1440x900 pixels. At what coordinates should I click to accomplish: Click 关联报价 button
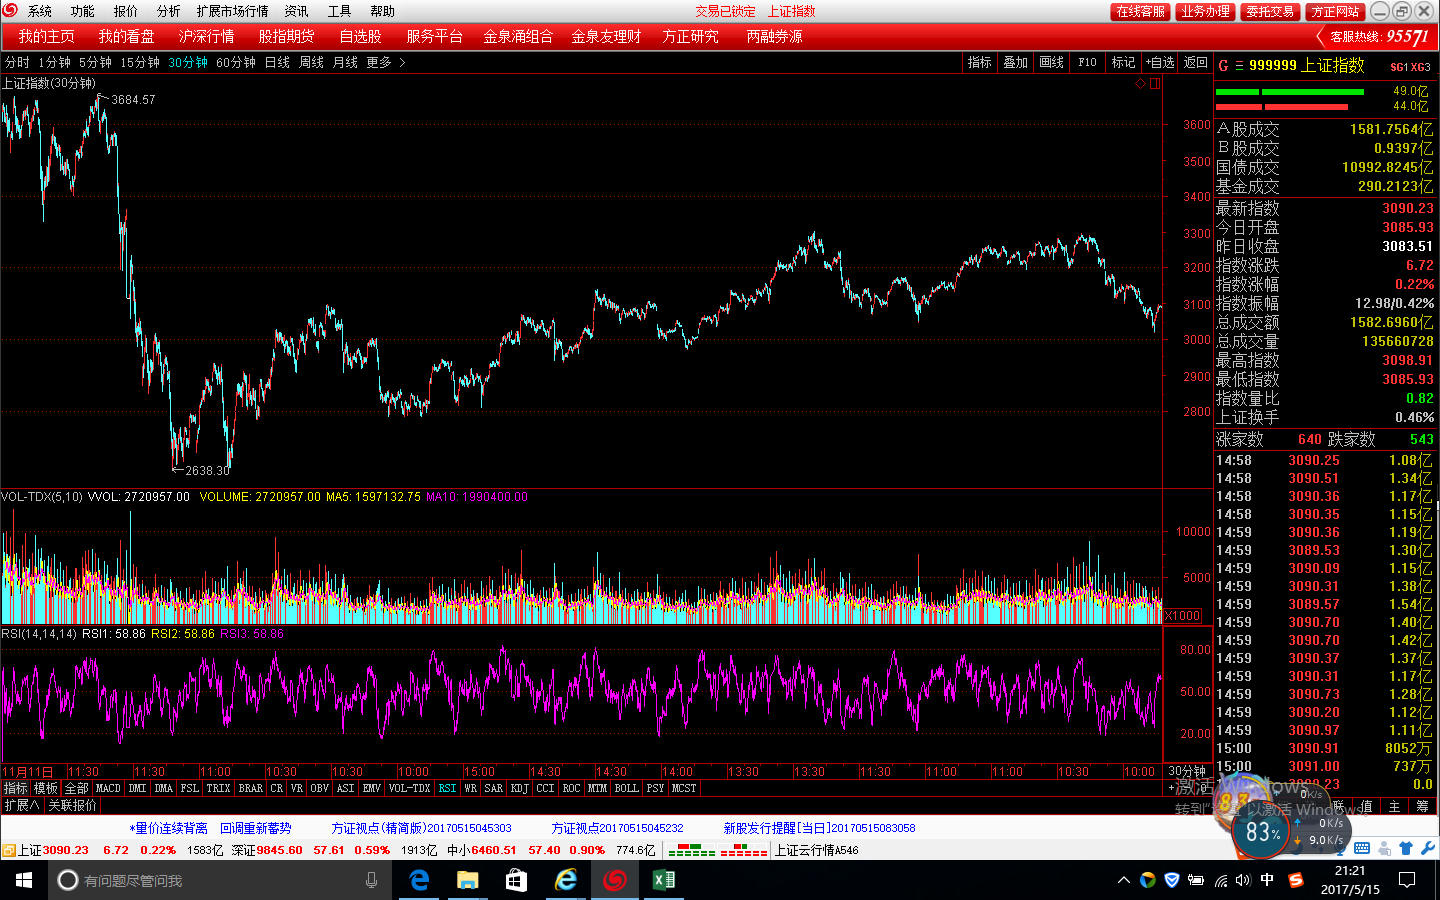73,805
